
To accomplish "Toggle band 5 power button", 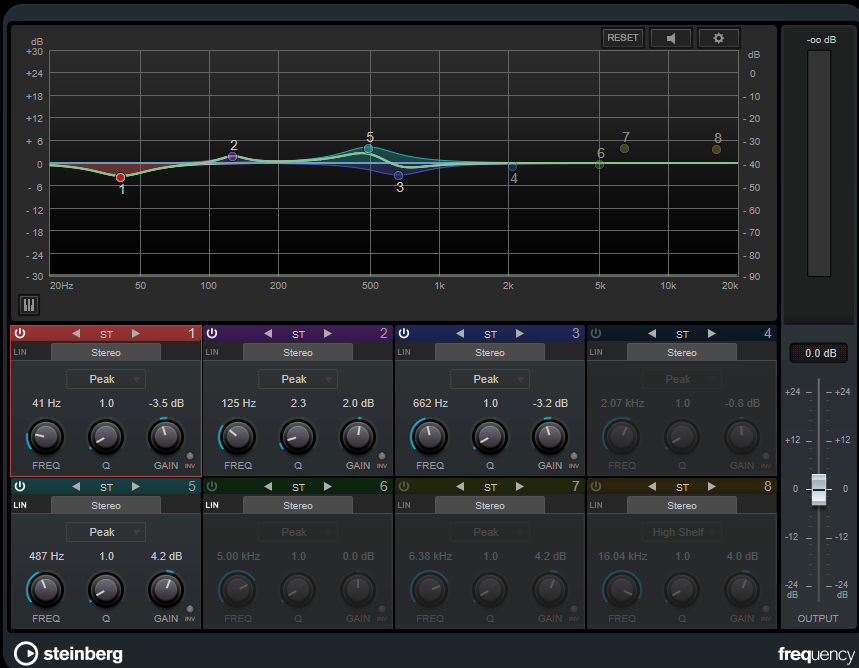I will click(x=20, y=486).
